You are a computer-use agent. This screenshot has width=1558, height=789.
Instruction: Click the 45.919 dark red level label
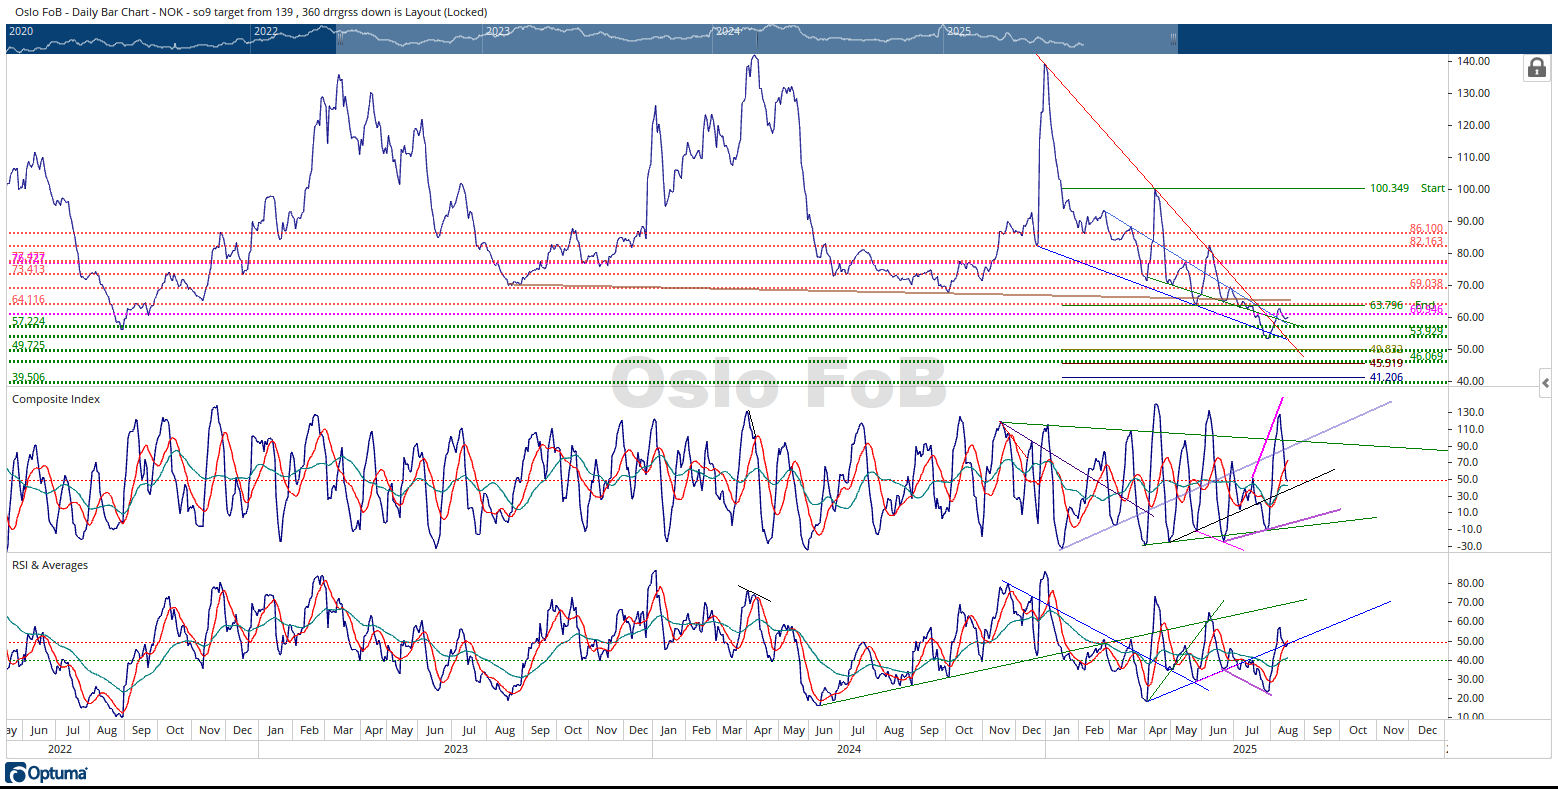[1386, 364]
